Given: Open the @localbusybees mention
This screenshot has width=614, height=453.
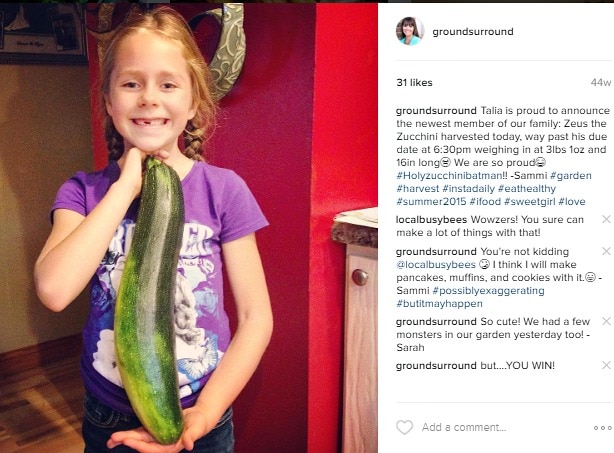Looking at the screenshot, I should (x=436, y=265).
